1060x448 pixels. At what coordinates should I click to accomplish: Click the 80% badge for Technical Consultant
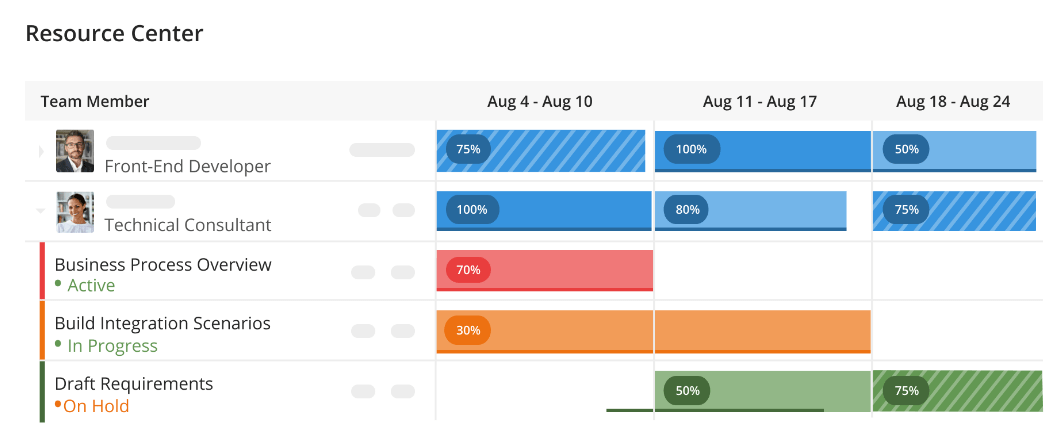pyautogui.click(x=687, y=210)
